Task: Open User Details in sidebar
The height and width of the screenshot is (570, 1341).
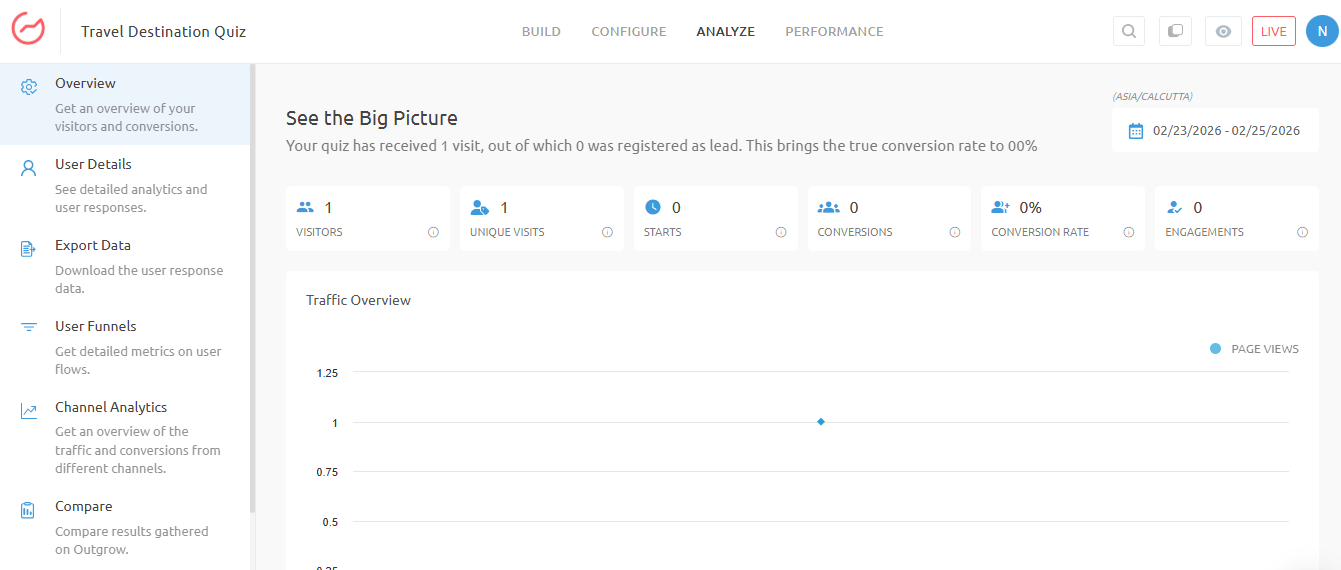Action: coord(93,165)
